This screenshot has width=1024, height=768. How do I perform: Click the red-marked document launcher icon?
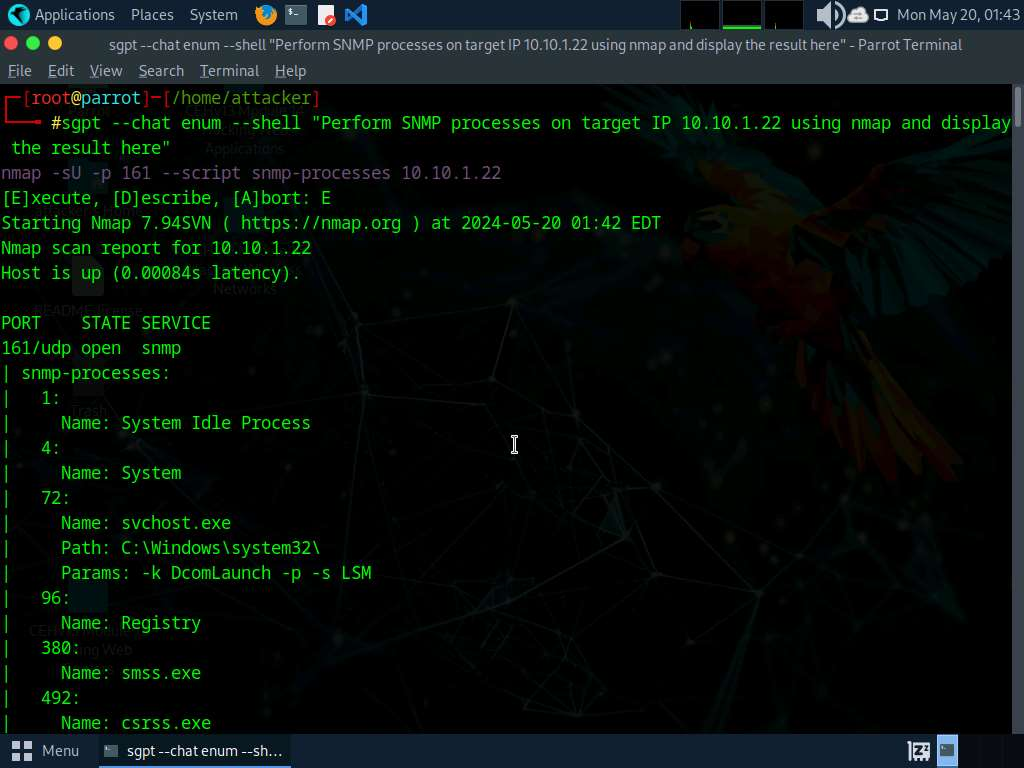[x=326, y=15]
